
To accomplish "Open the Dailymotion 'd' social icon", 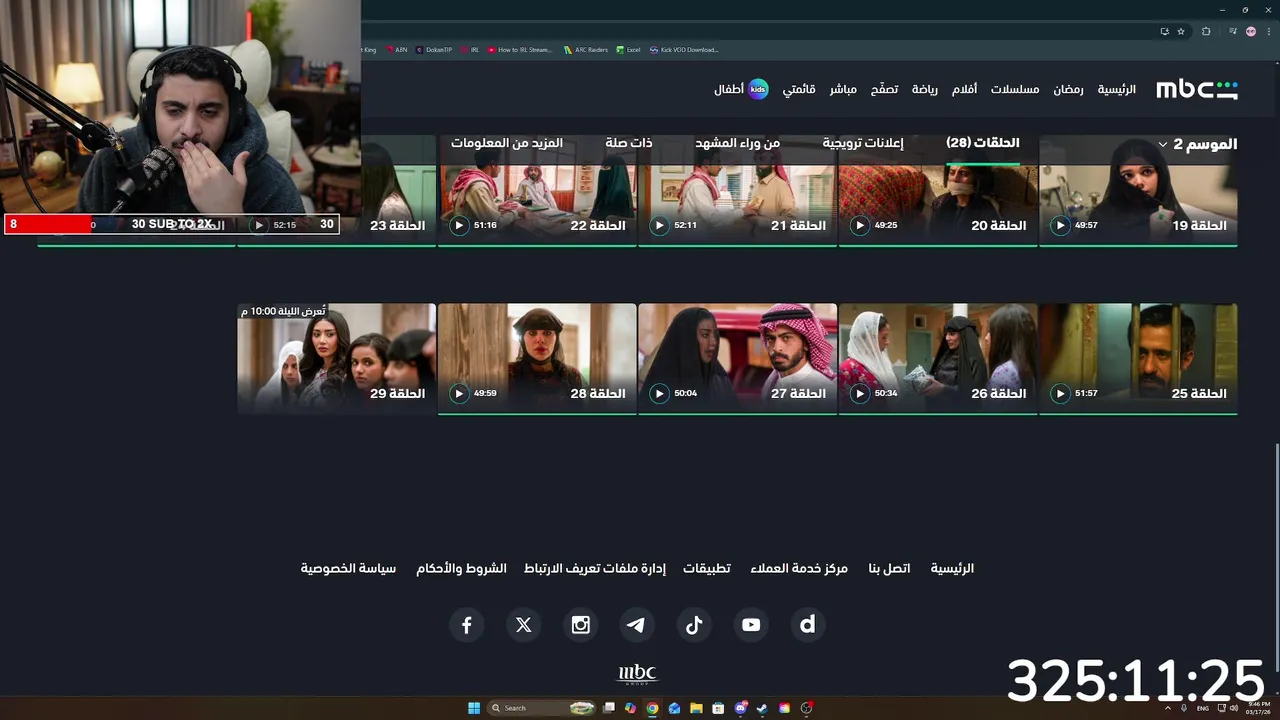I will pos(808,625).
